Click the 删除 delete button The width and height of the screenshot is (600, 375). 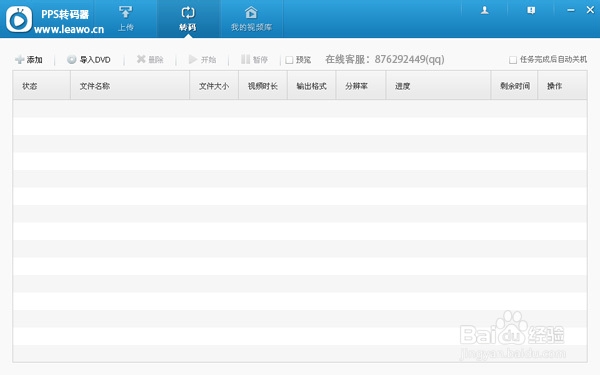click(x=150, y=59)
